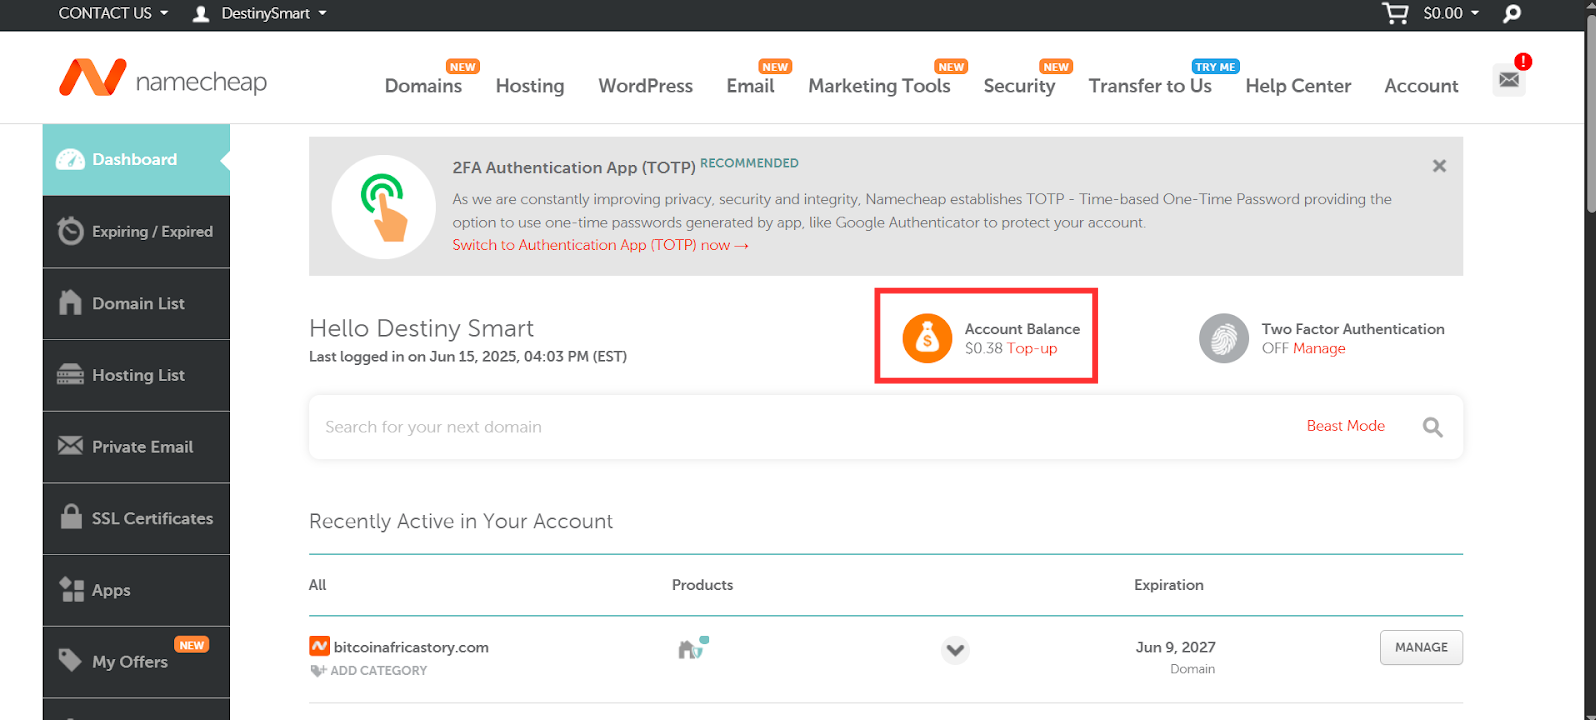Open the Hosting menu
Viewport: 1596px width, 720px height.
click(530, 86)
